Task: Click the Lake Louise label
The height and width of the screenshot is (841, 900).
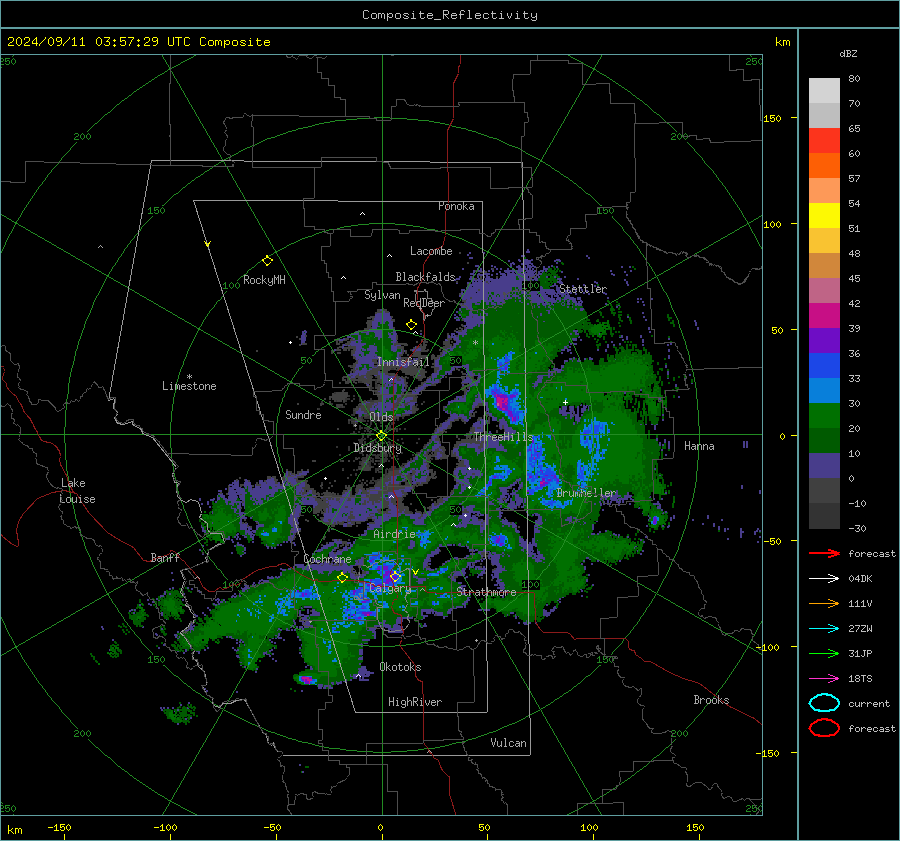Action: click(77, 491)
